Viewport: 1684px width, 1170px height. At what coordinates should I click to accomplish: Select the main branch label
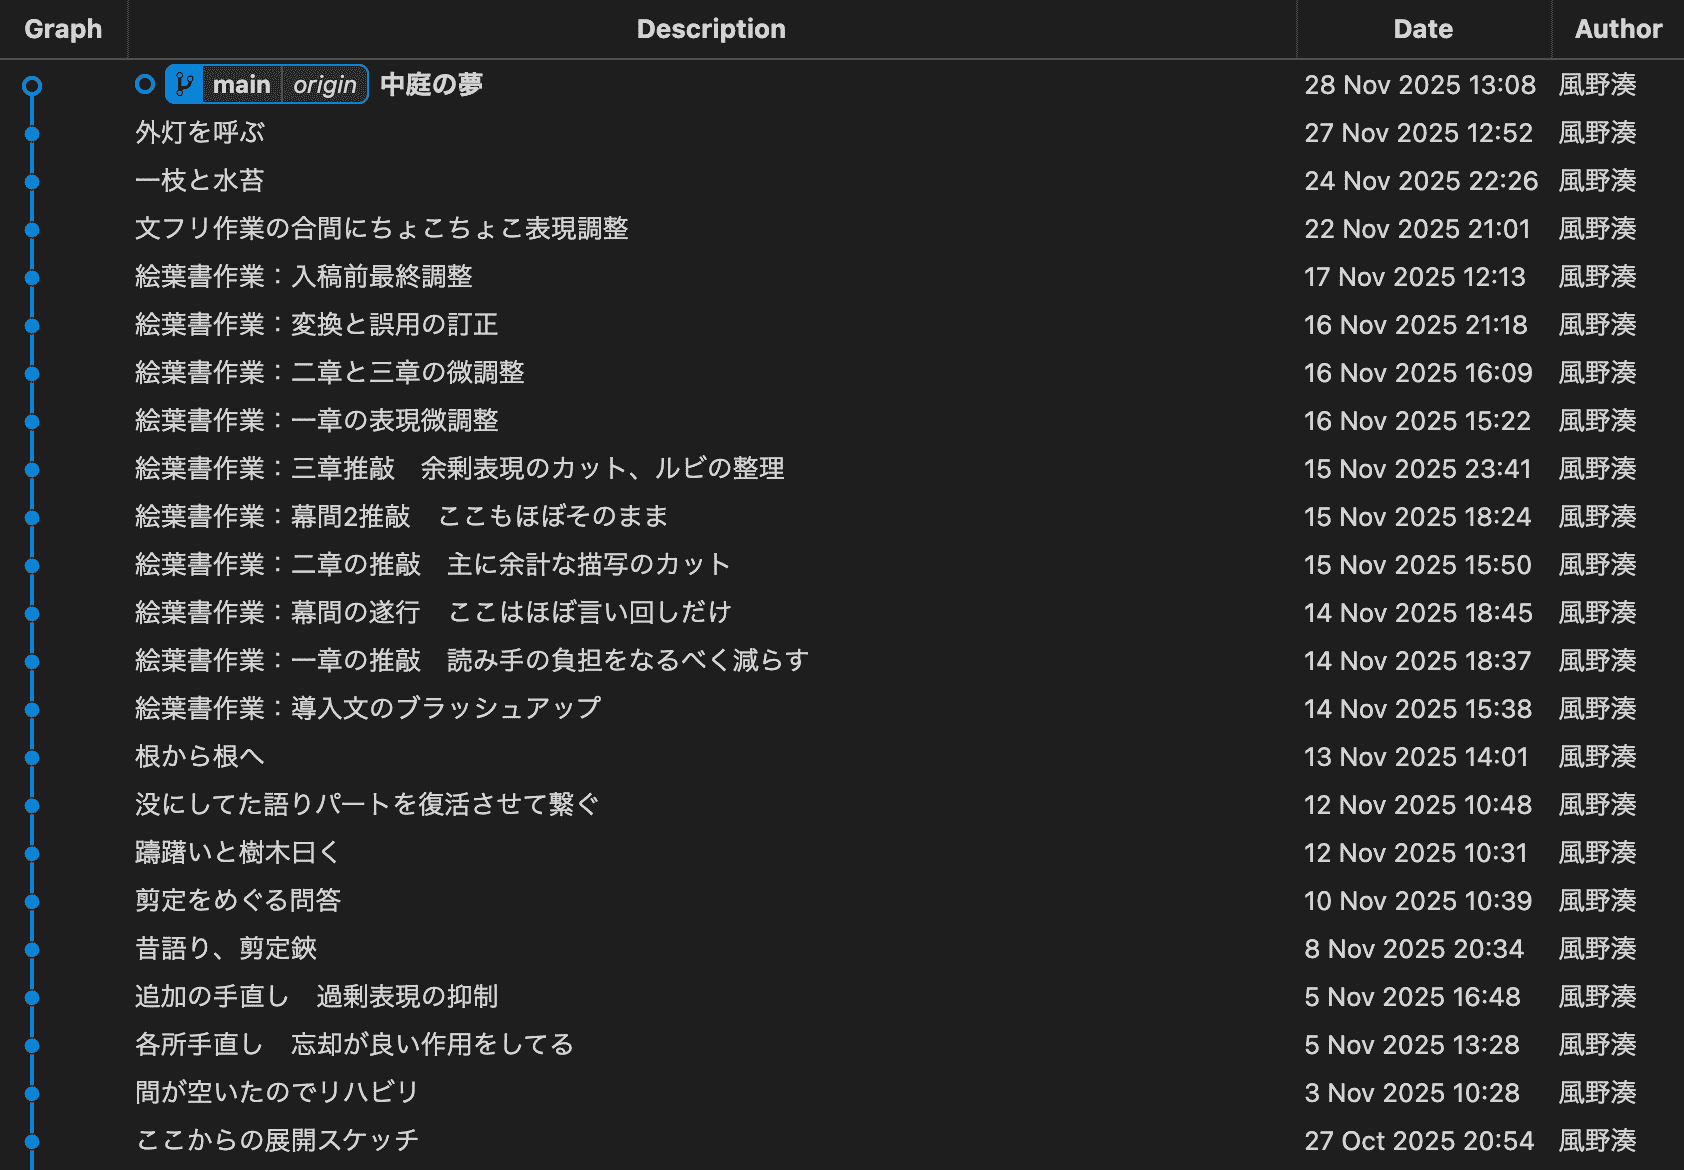click(x=243, y=84)
